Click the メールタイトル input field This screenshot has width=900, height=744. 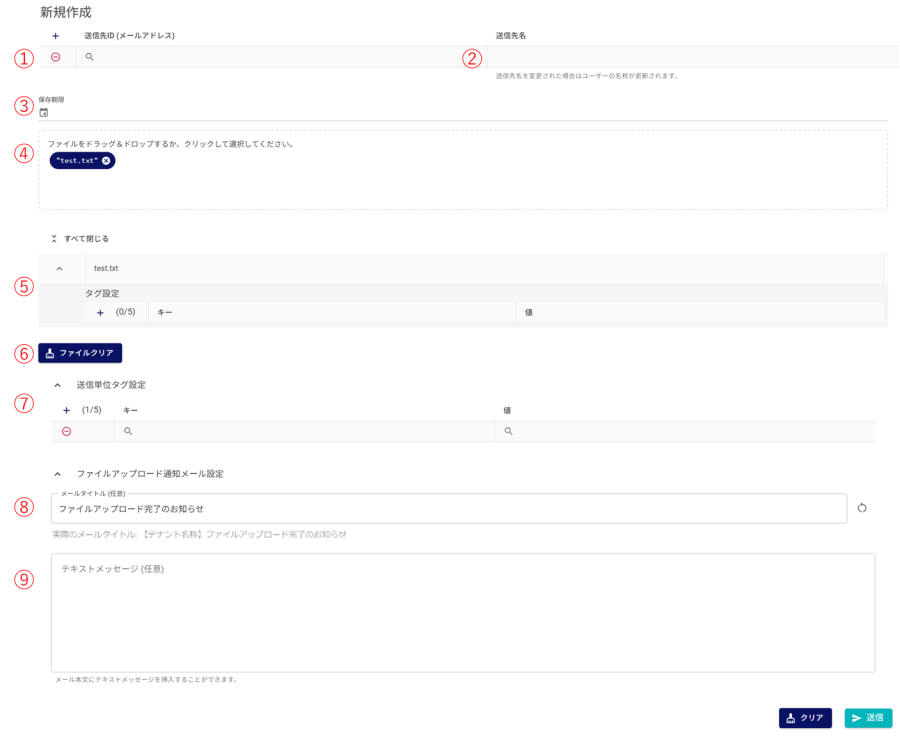click(x=448, y=509)
